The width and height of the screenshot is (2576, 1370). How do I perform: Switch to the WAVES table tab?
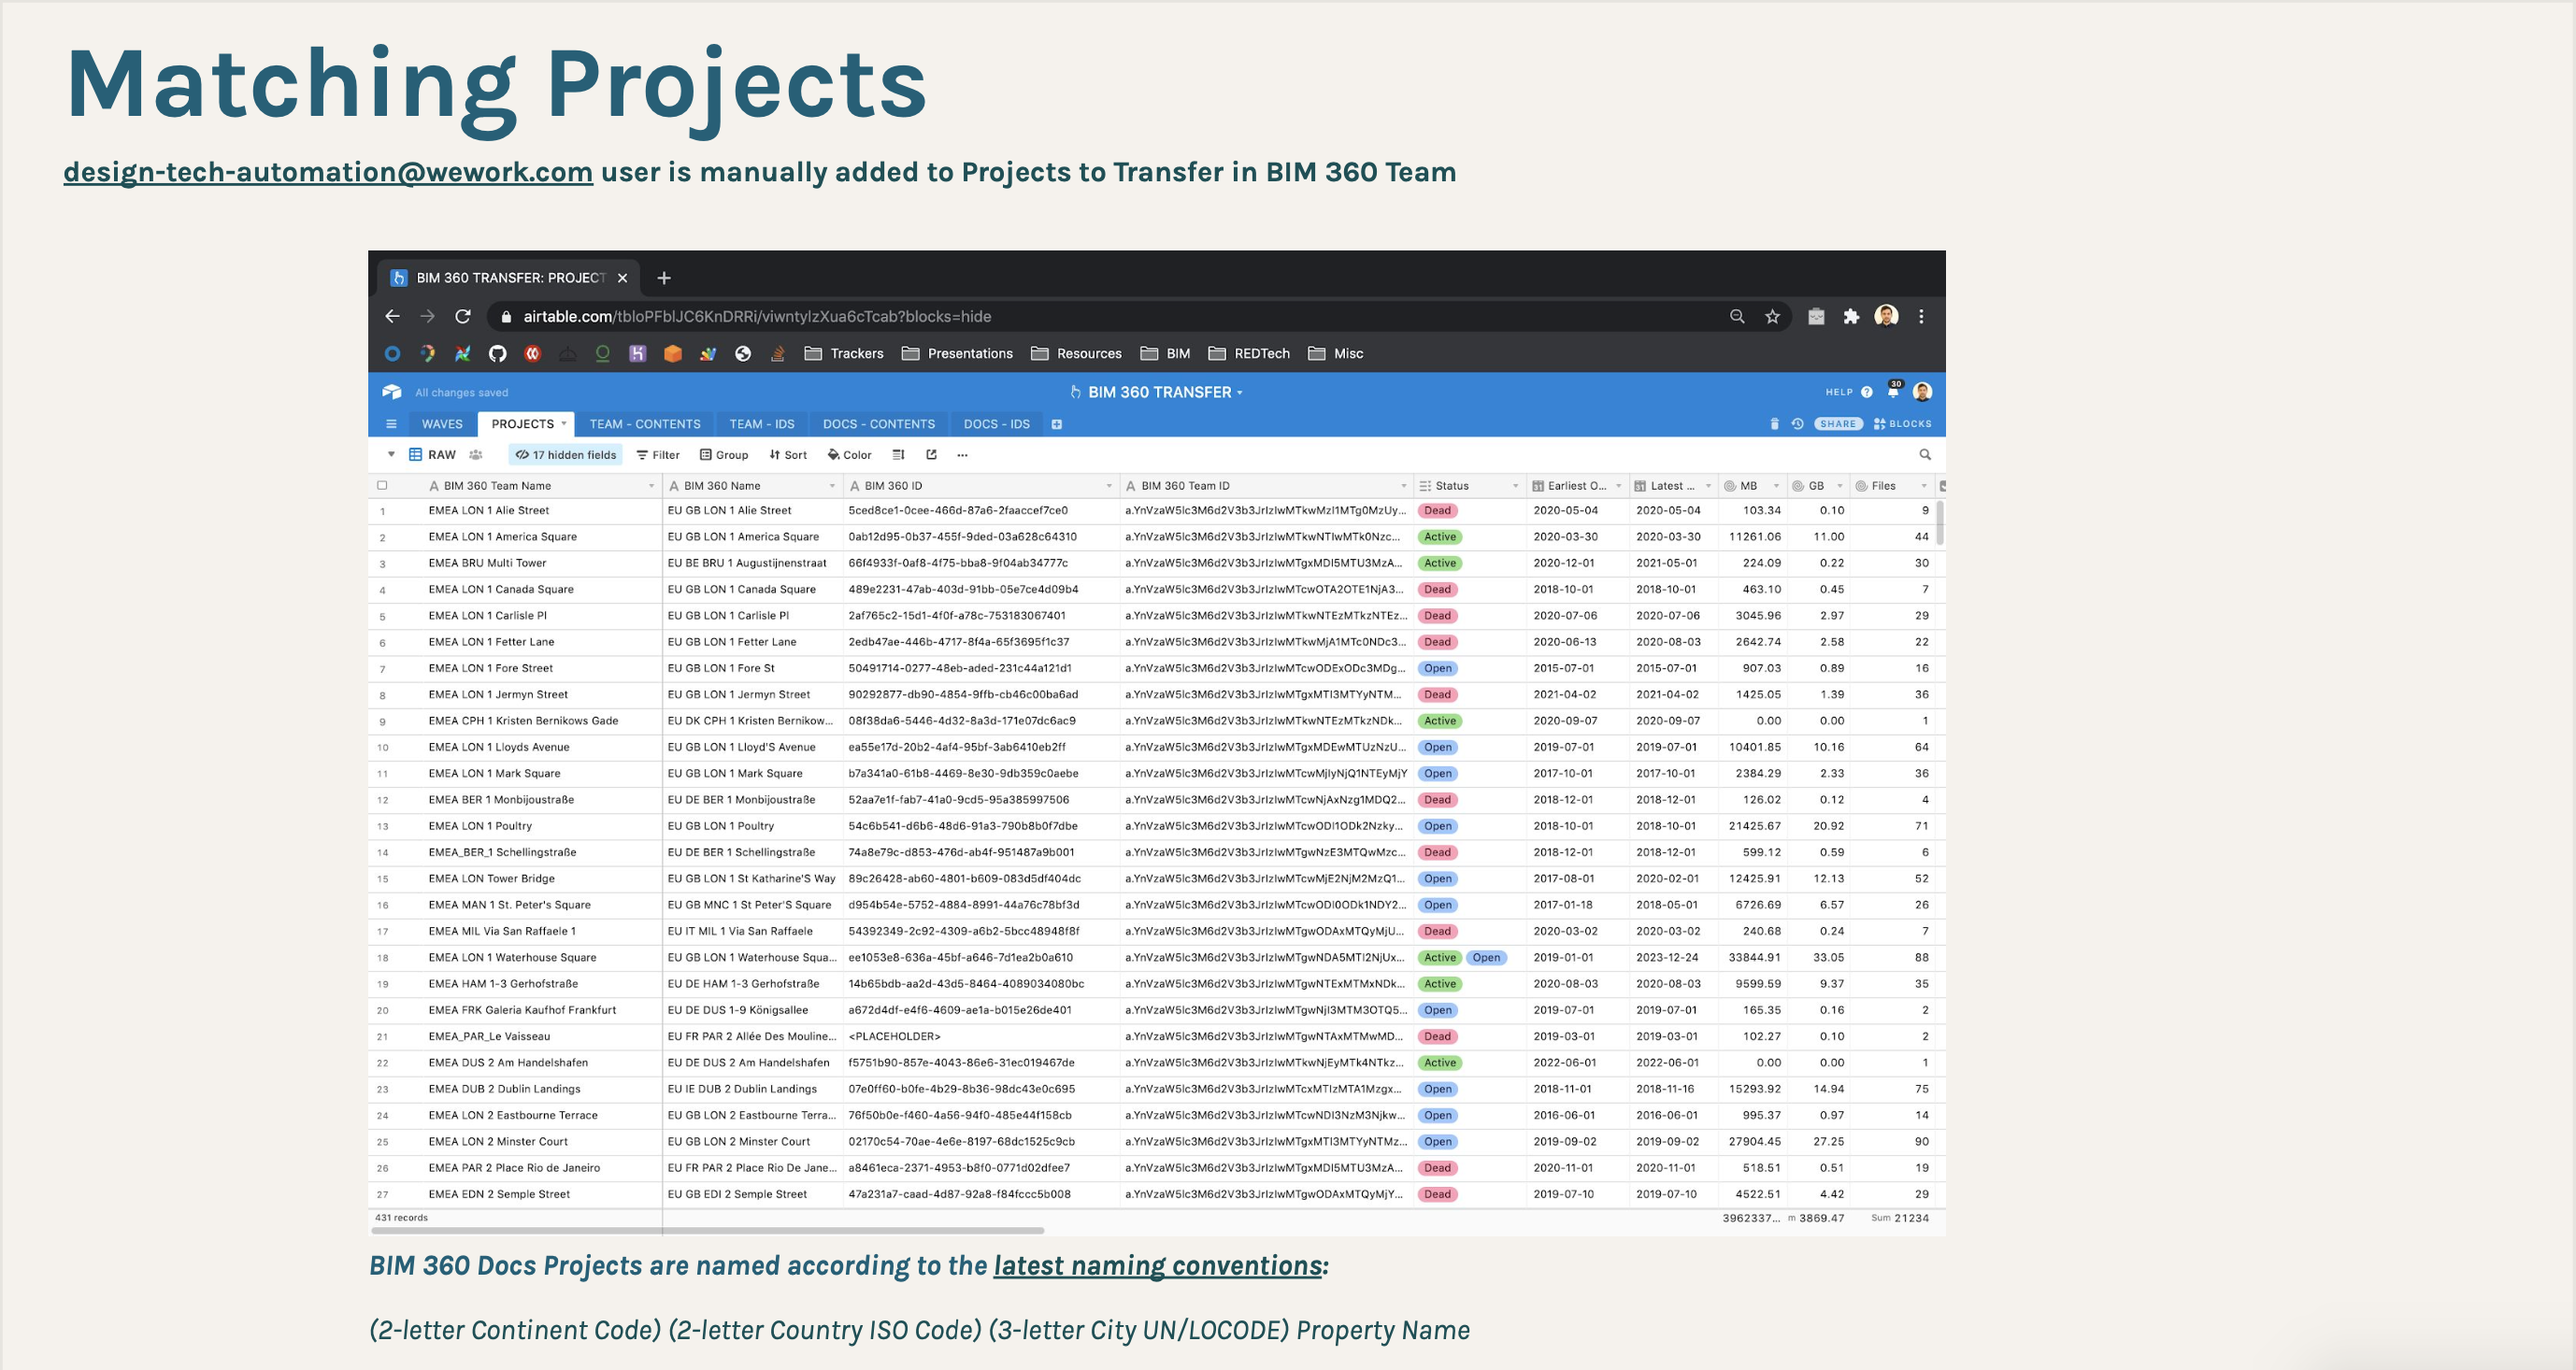pyautogui.click(x=442, y=424)
